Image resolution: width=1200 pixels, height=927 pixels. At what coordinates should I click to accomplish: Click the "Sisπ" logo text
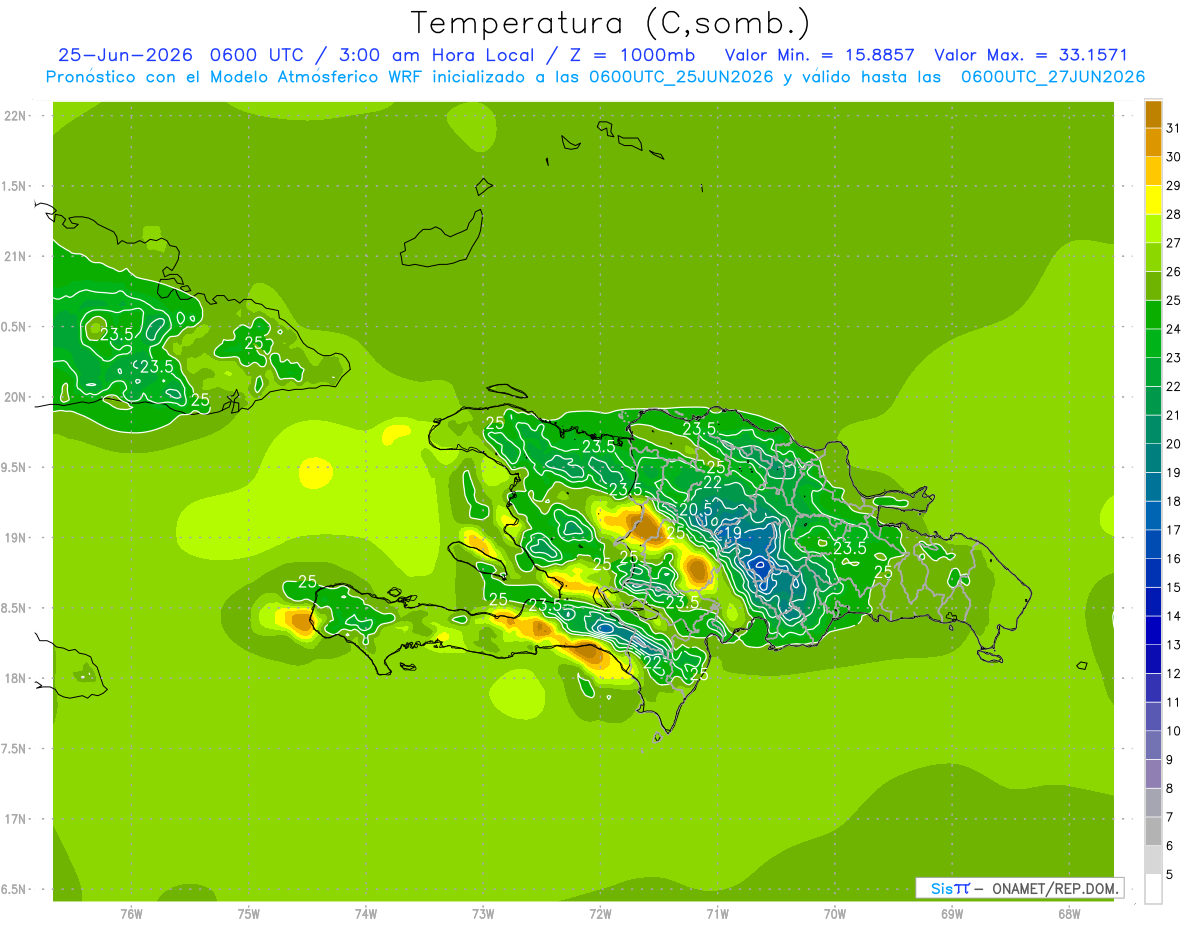[x=950, y=888]
